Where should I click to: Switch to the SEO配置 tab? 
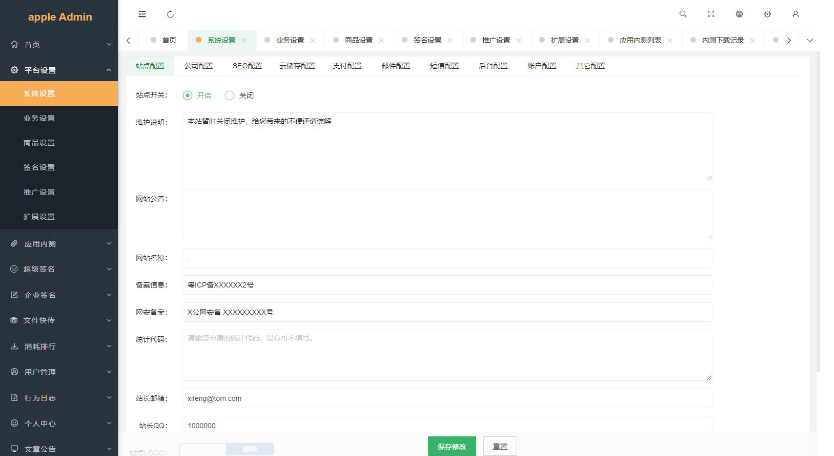pyautogui.click(x=246, y=65)
